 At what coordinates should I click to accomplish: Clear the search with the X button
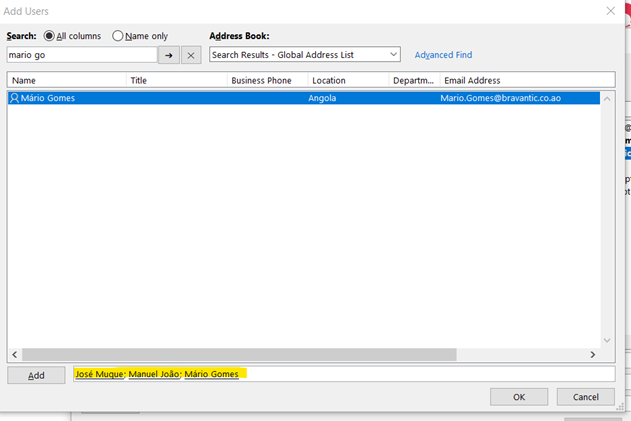point(191,55)
